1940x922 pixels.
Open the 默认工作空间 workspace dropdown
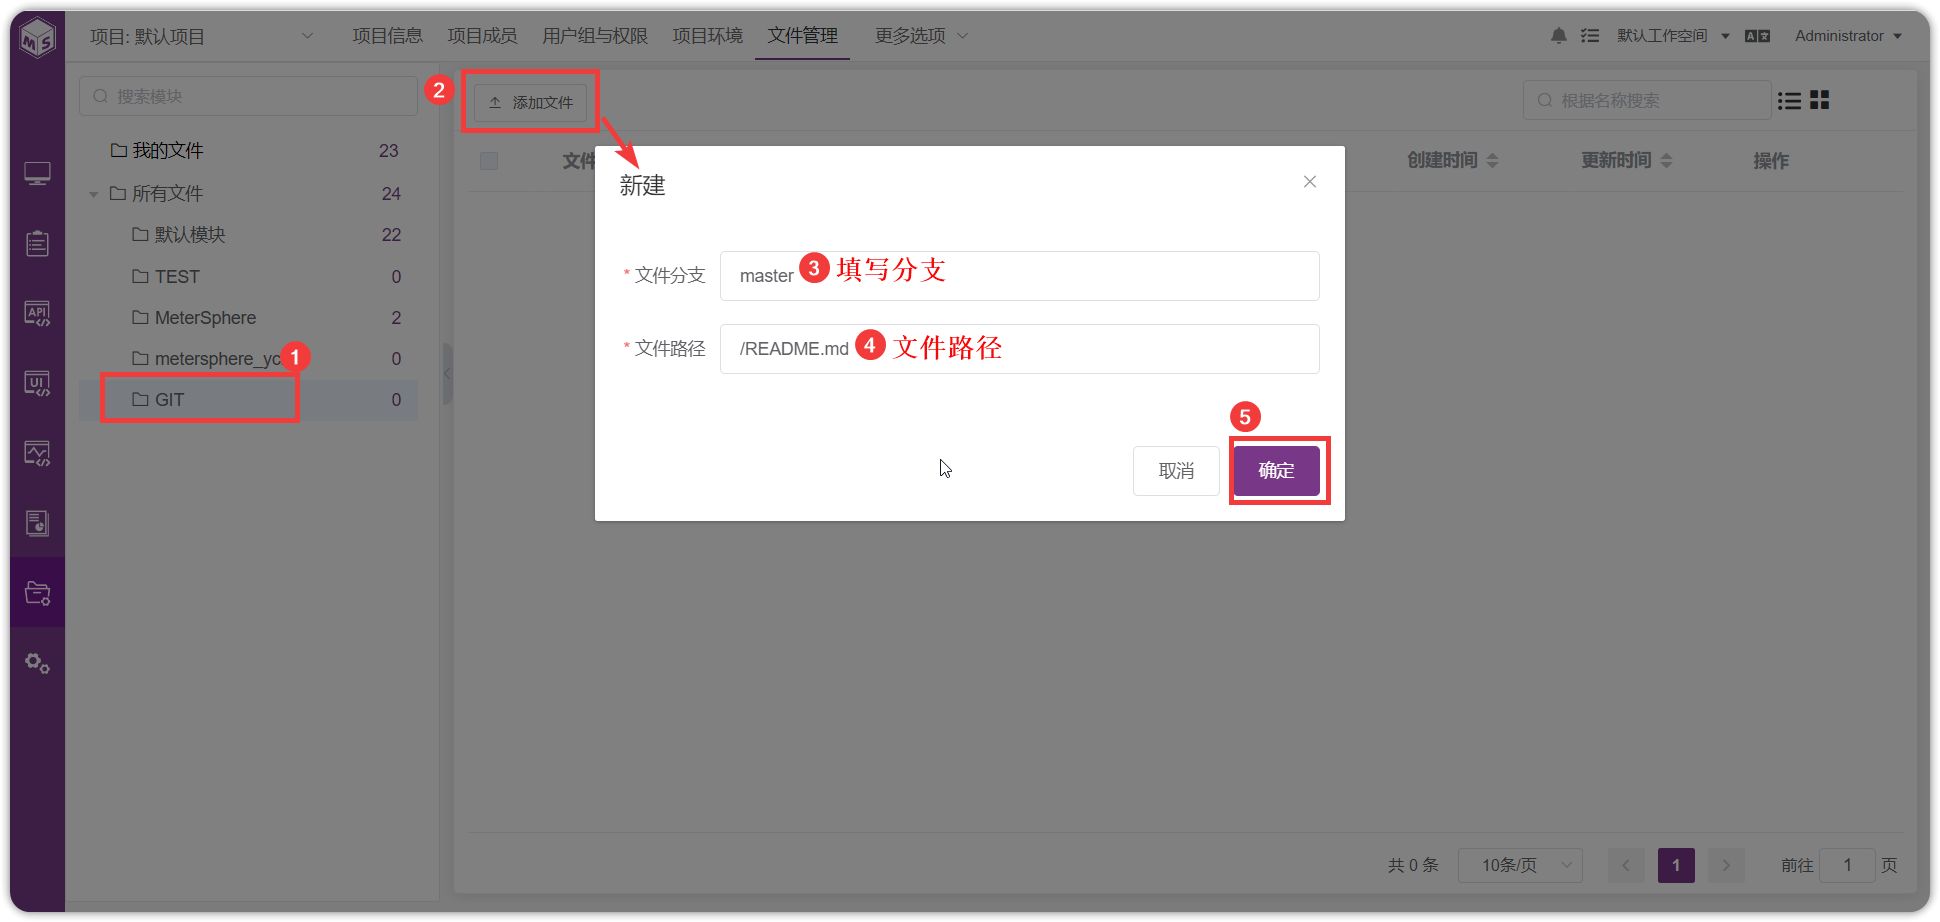coord(1673,36)
